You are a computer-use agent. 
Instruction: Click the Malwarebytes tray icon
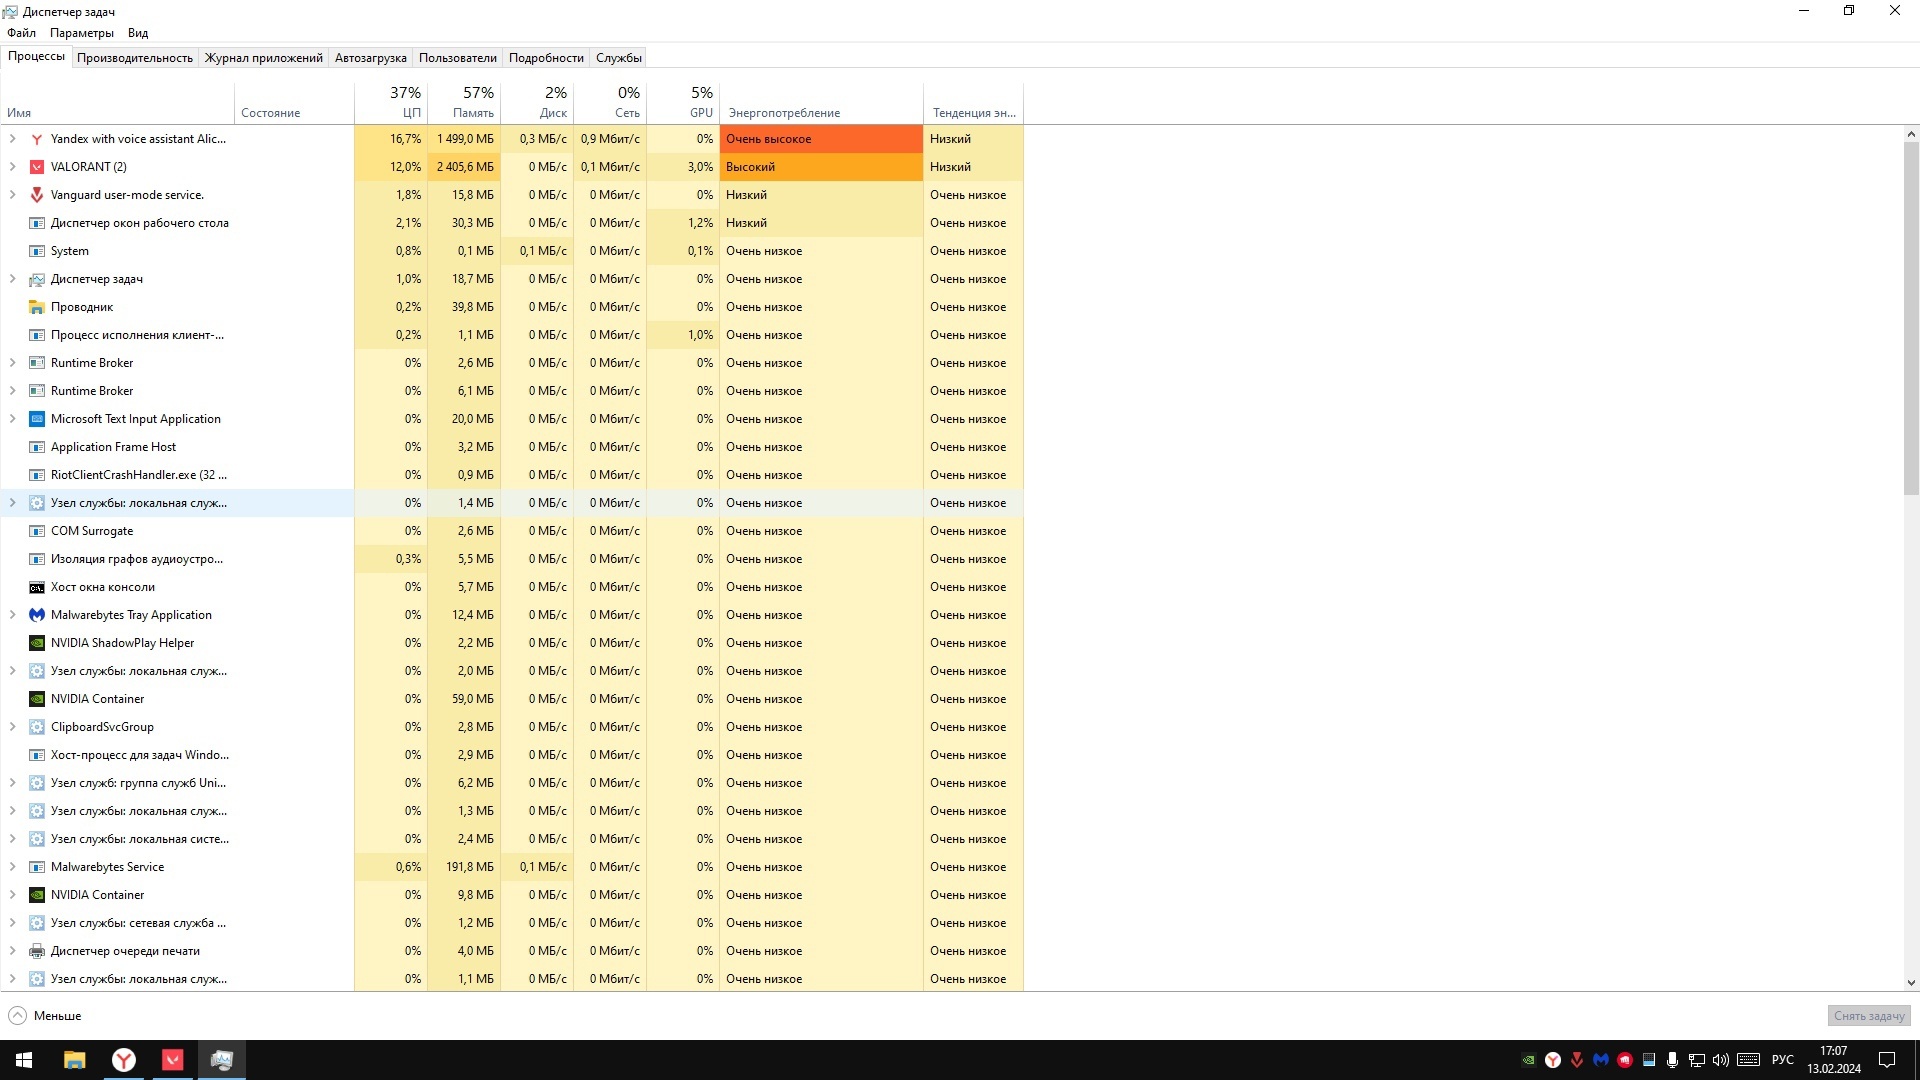1601,1060
